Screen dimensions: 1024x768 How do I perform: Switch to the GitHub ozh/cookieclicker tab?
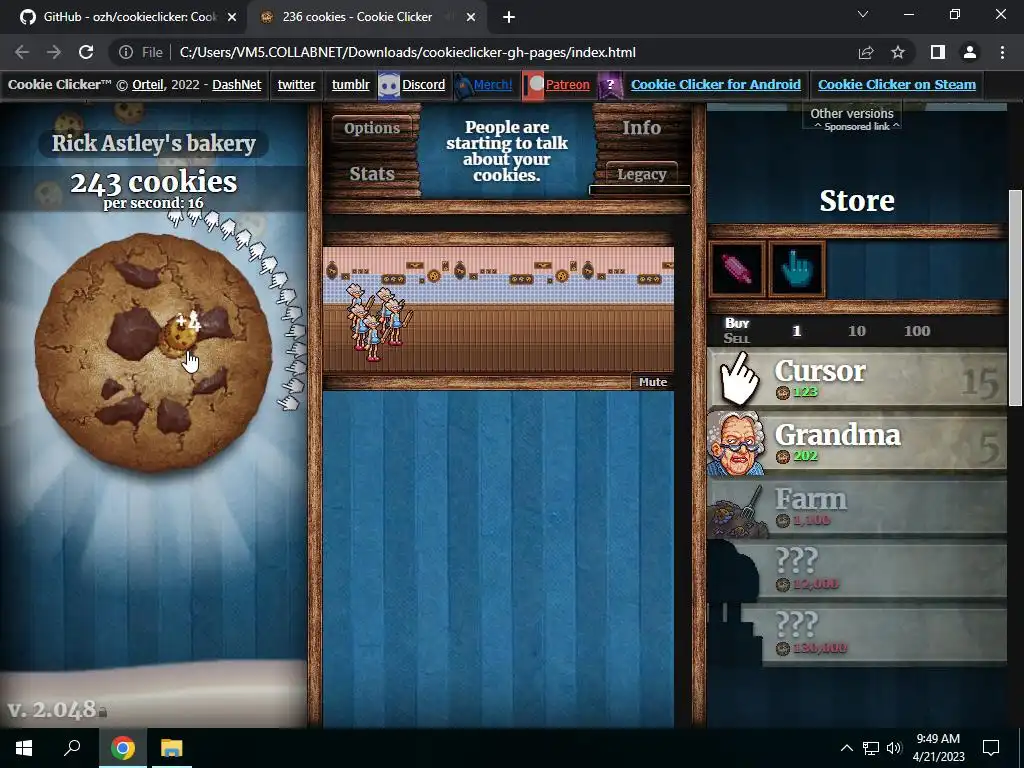(x=123, y=17)
